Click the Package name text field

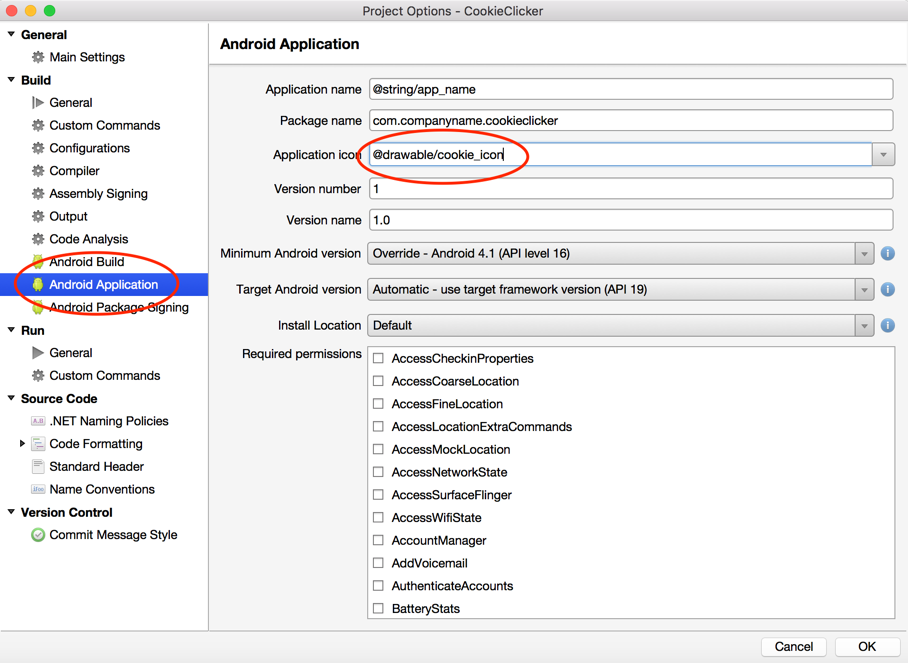(x=630, y=121)
